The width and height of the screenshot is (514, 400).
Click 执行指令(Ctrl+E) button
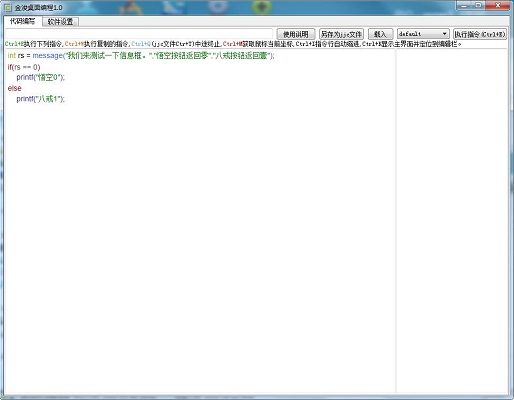coord(480,34)
